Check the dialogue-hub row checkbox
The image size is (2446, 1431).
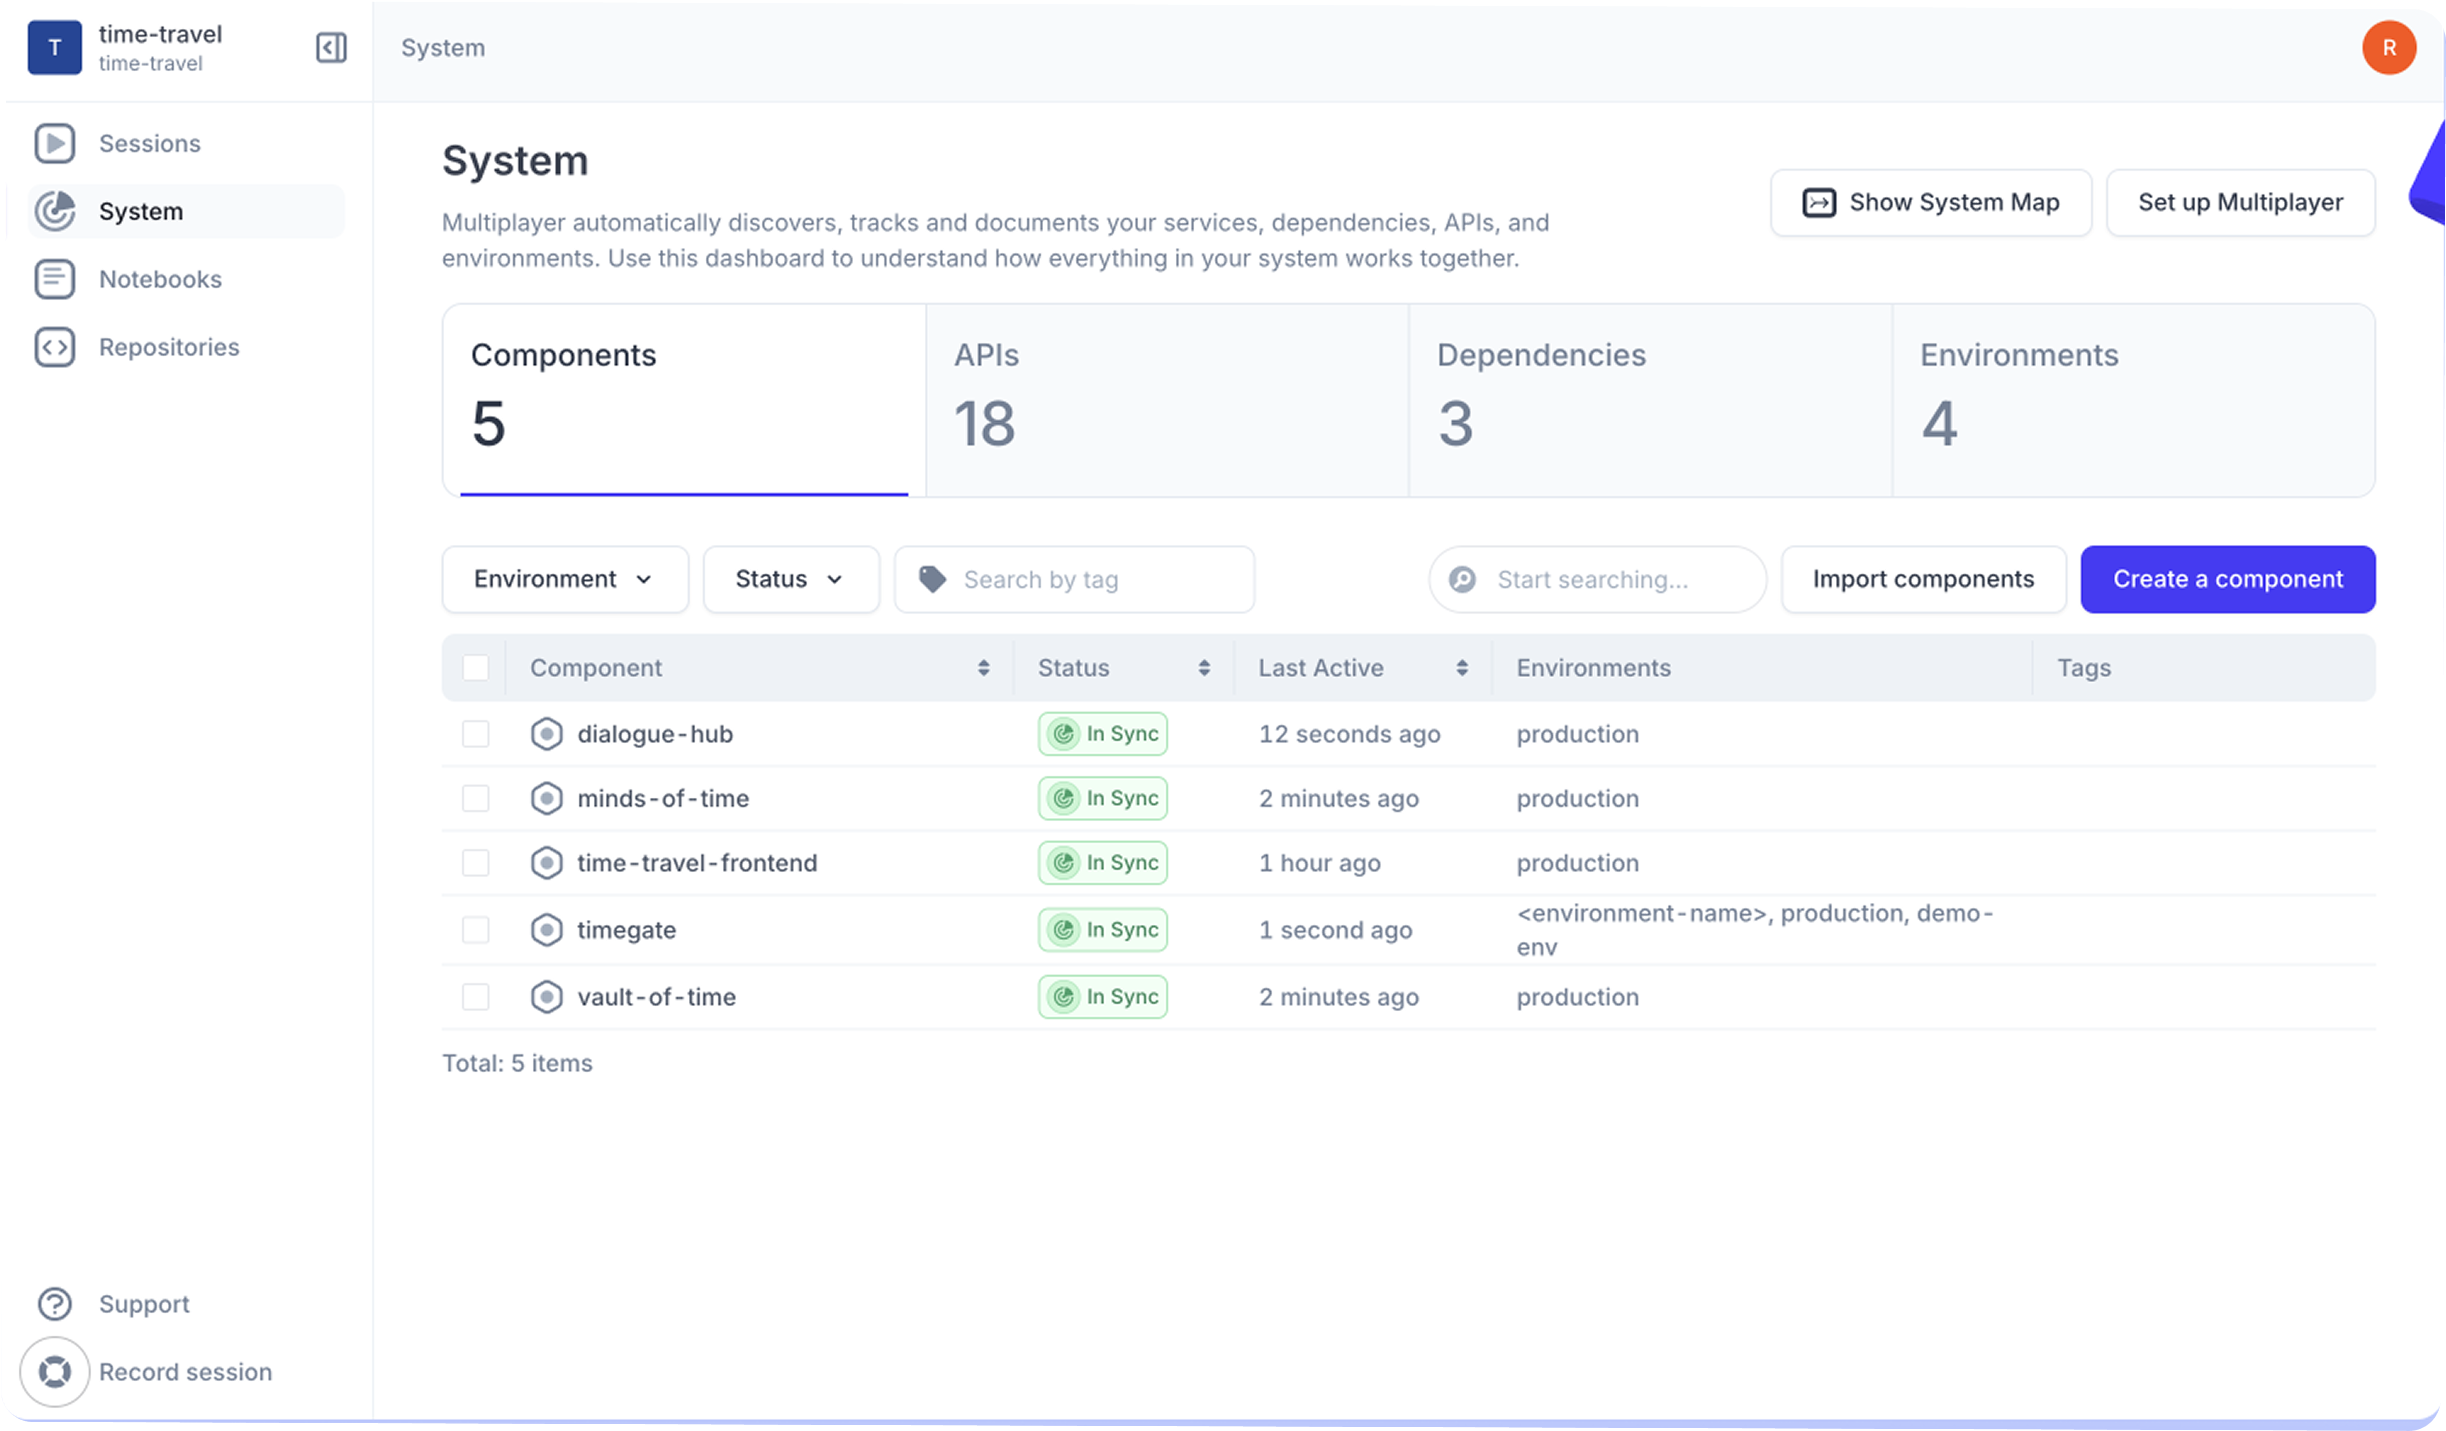pyautogui.click(x=475, y=734)
